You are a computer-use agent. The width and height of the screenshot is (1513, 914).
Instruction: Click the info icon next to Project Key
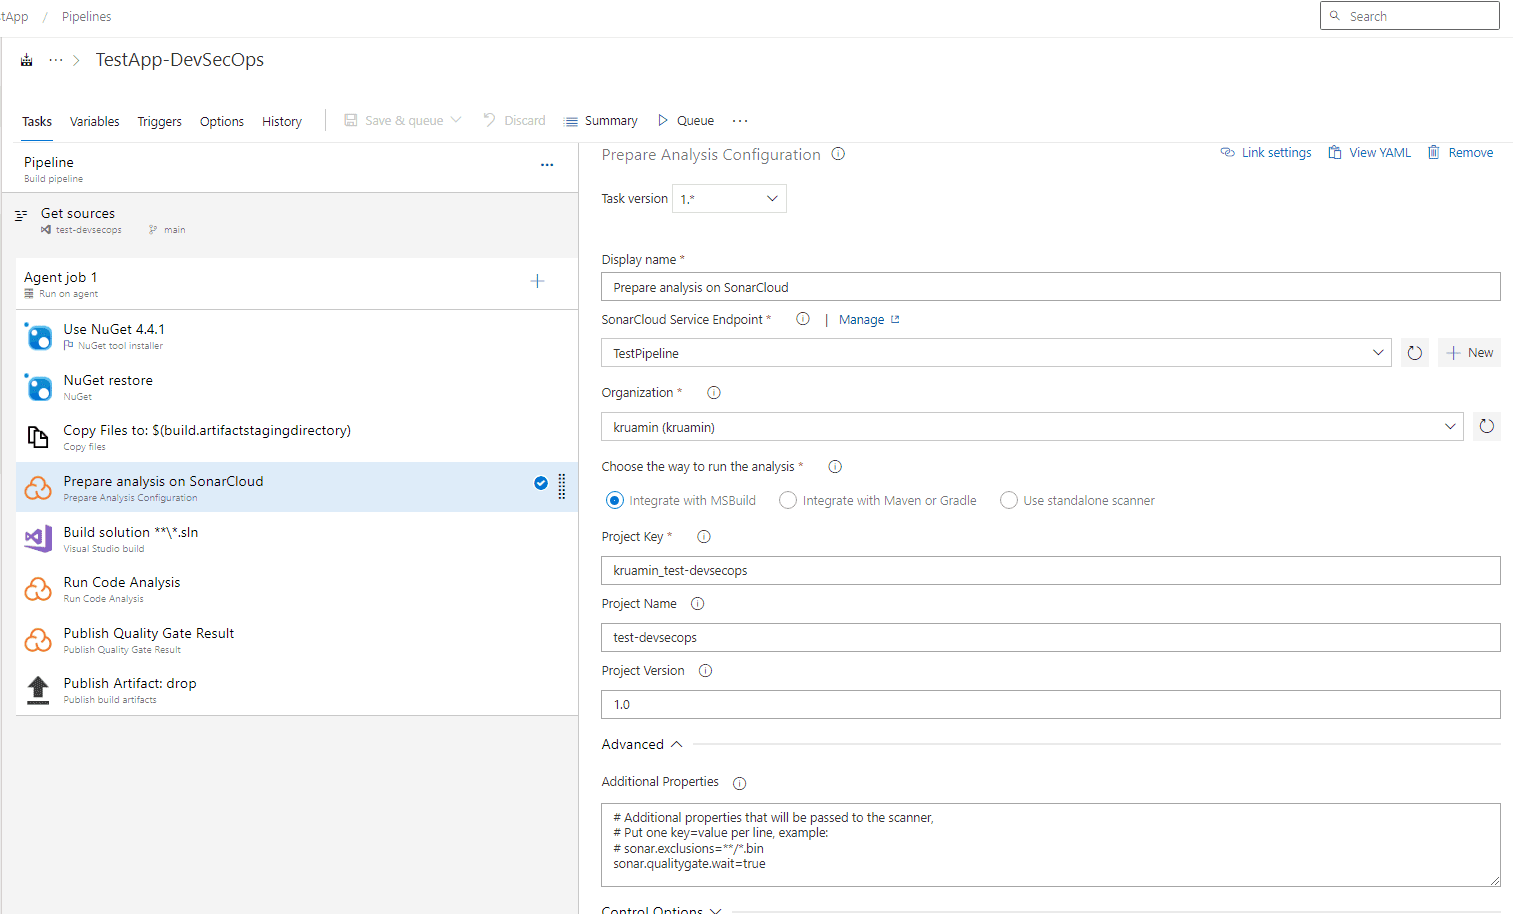click(704, 537)
